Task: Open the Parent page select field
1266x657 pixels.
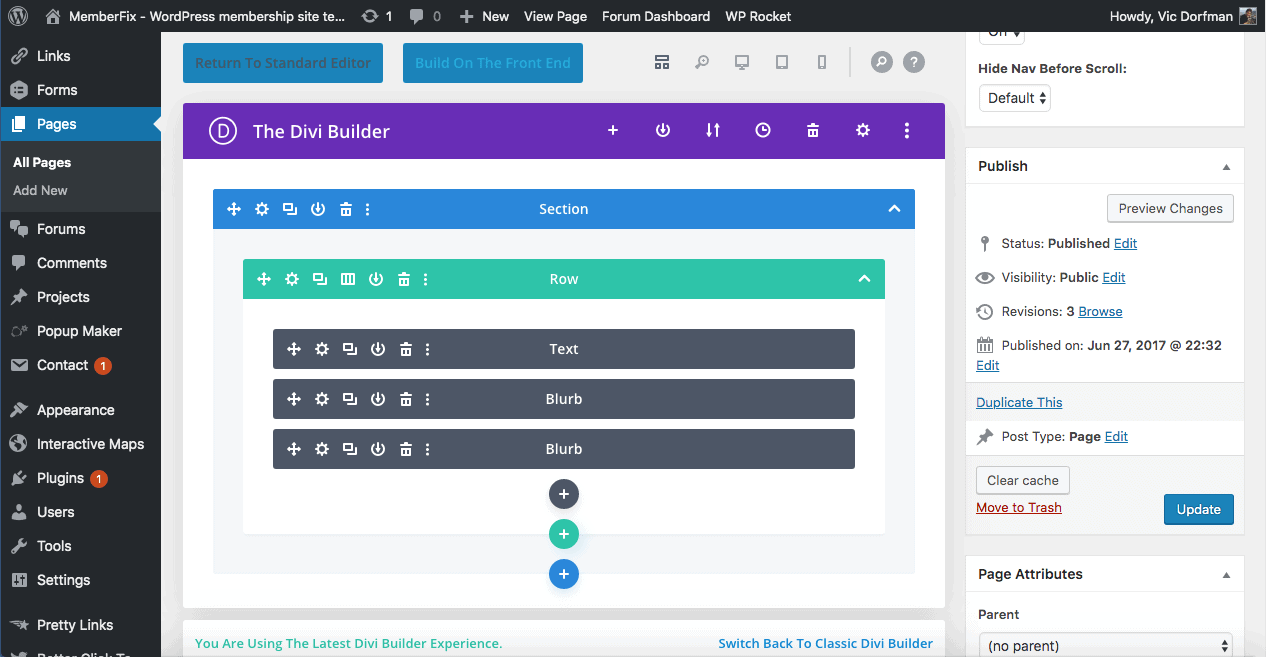Action: [1104, 646]
